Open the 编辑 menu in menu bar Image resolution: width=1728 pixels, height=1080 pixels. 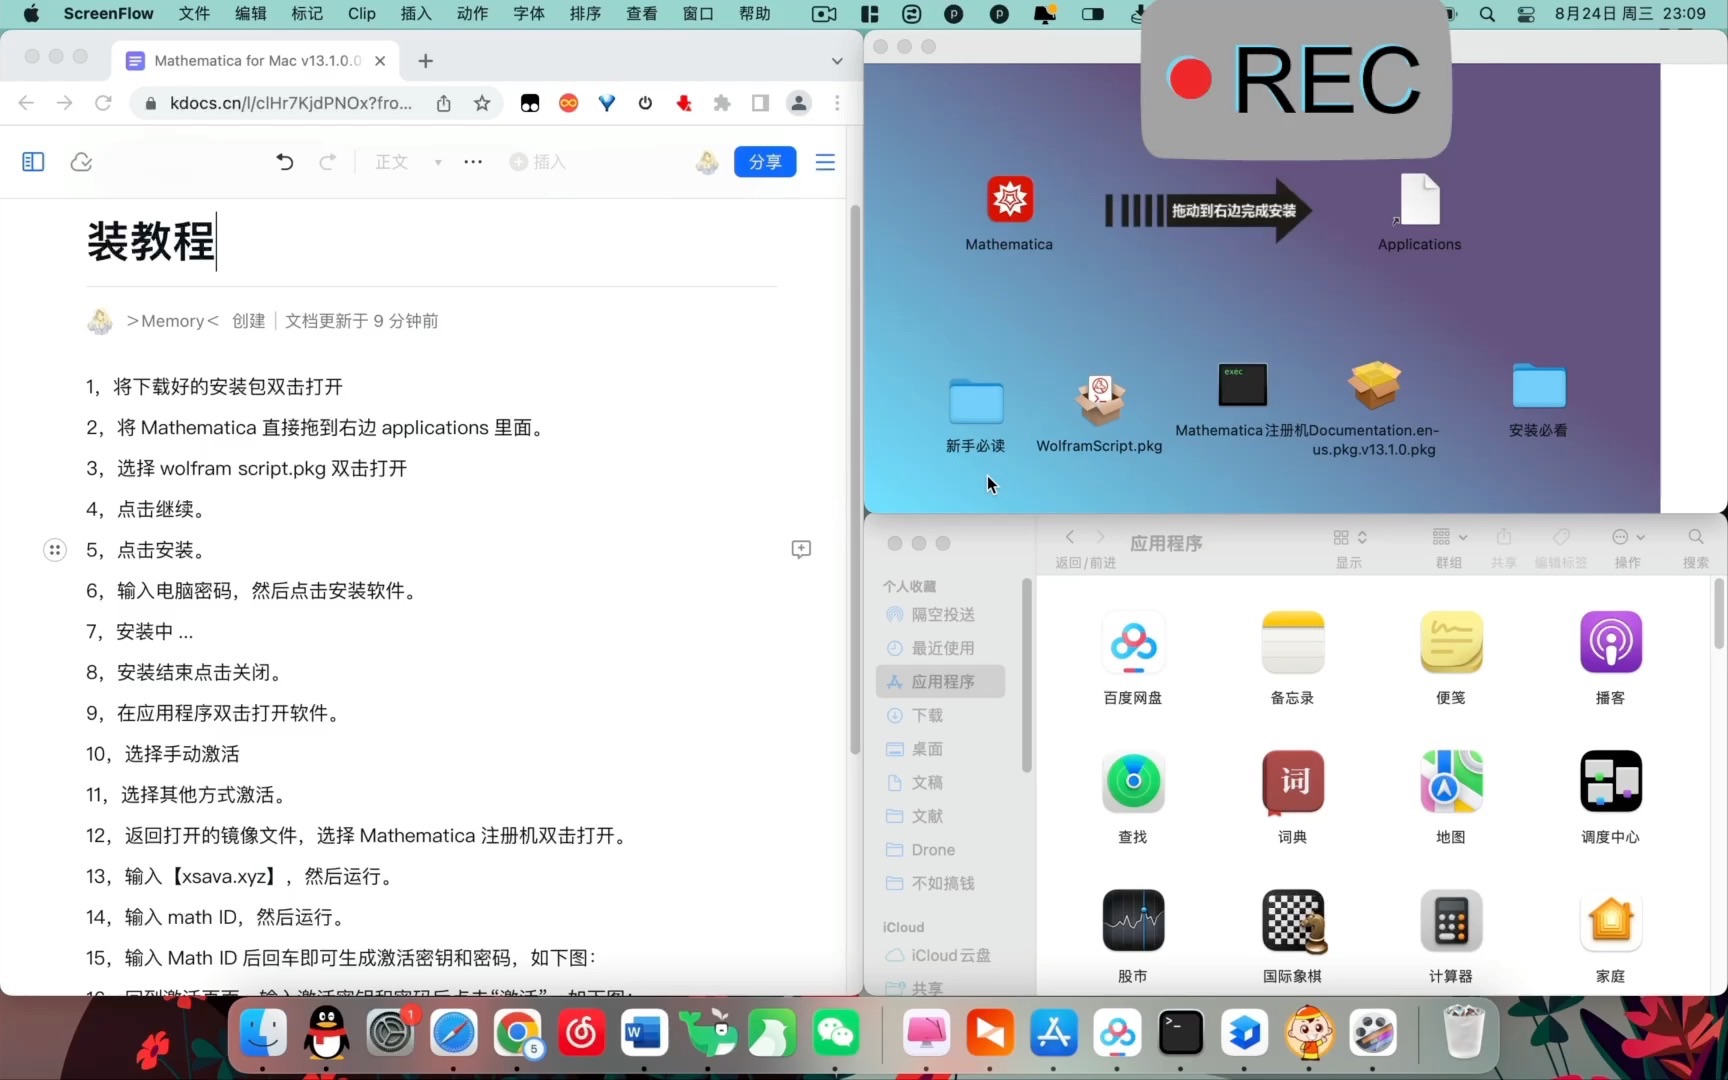251,13
